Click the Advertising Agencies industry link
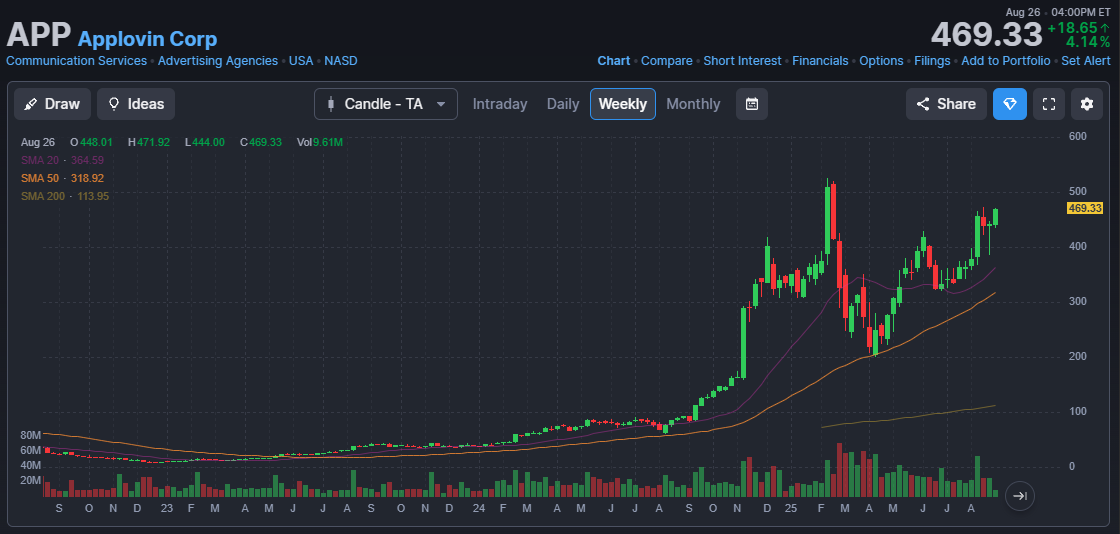 [x=218, y=61]
